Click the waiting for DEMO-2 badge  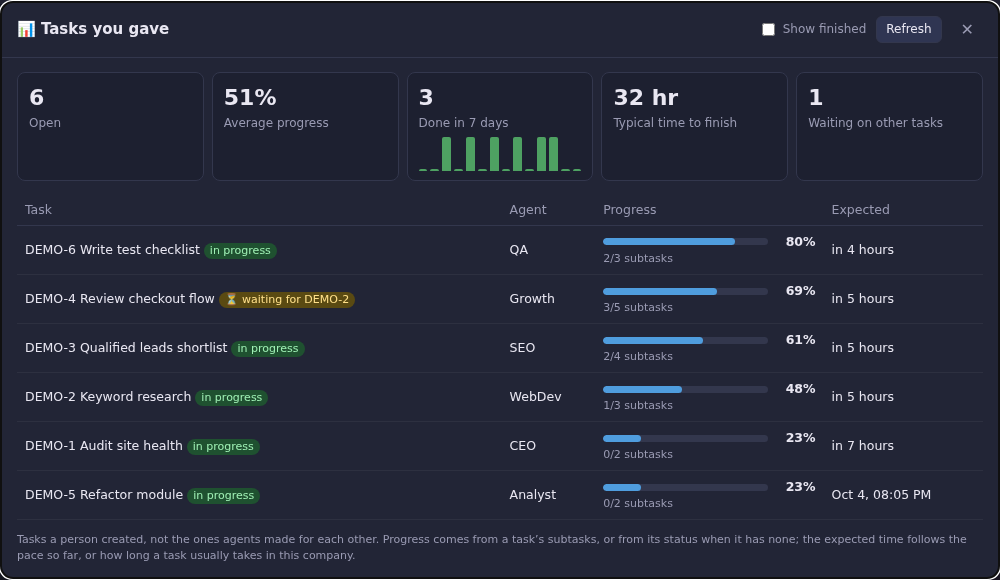click(x=287, y=299)
